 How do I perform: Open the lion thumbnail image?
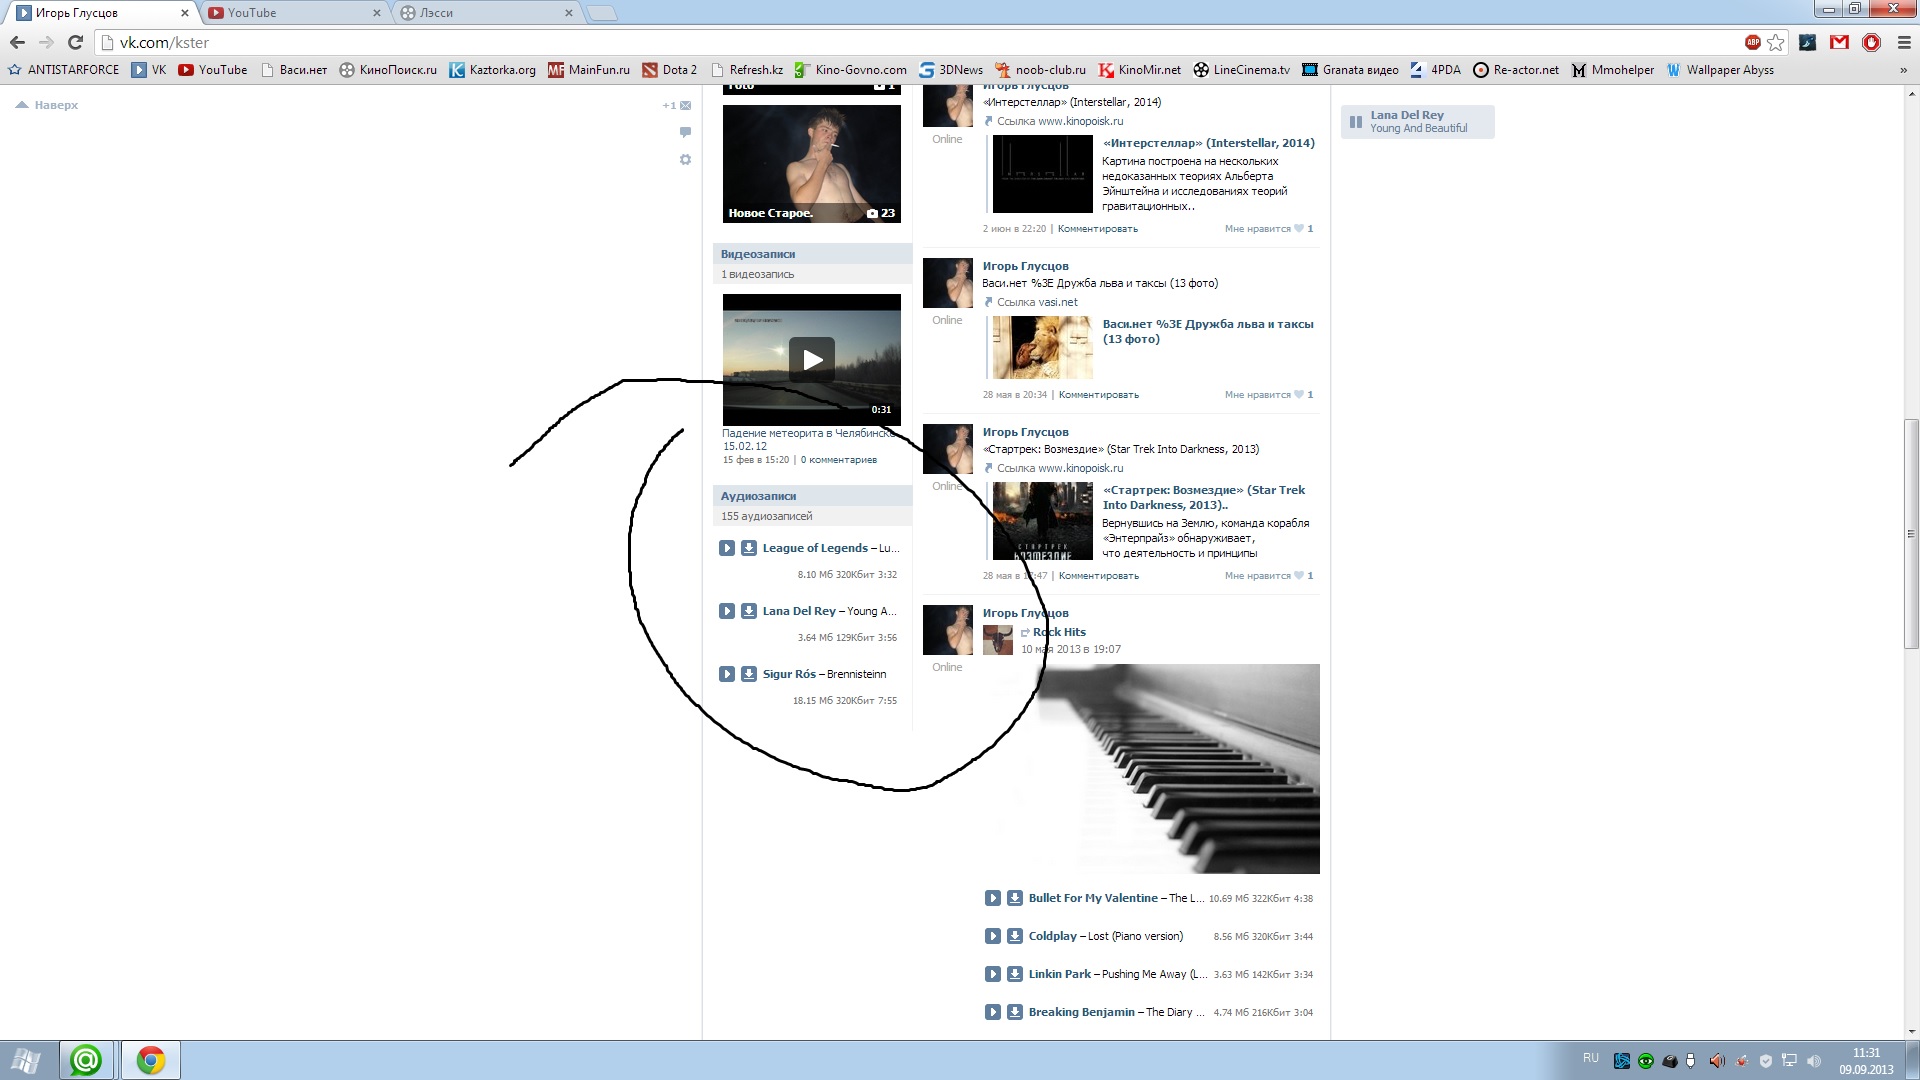1042,347
